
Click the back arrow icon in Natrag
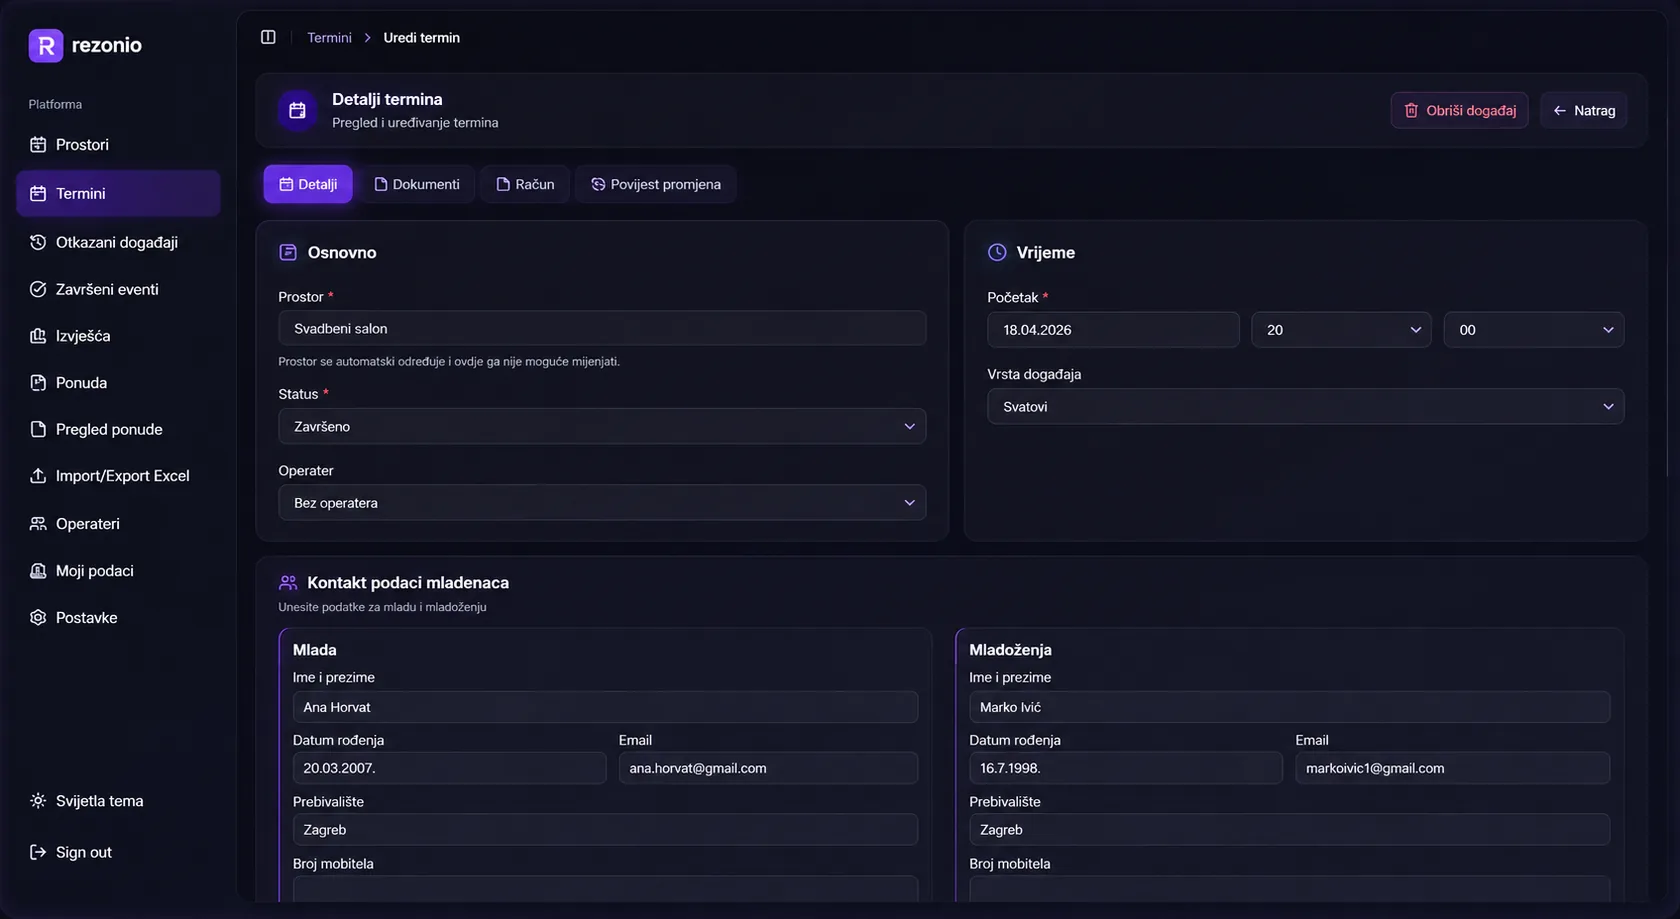click(1559, 110)
